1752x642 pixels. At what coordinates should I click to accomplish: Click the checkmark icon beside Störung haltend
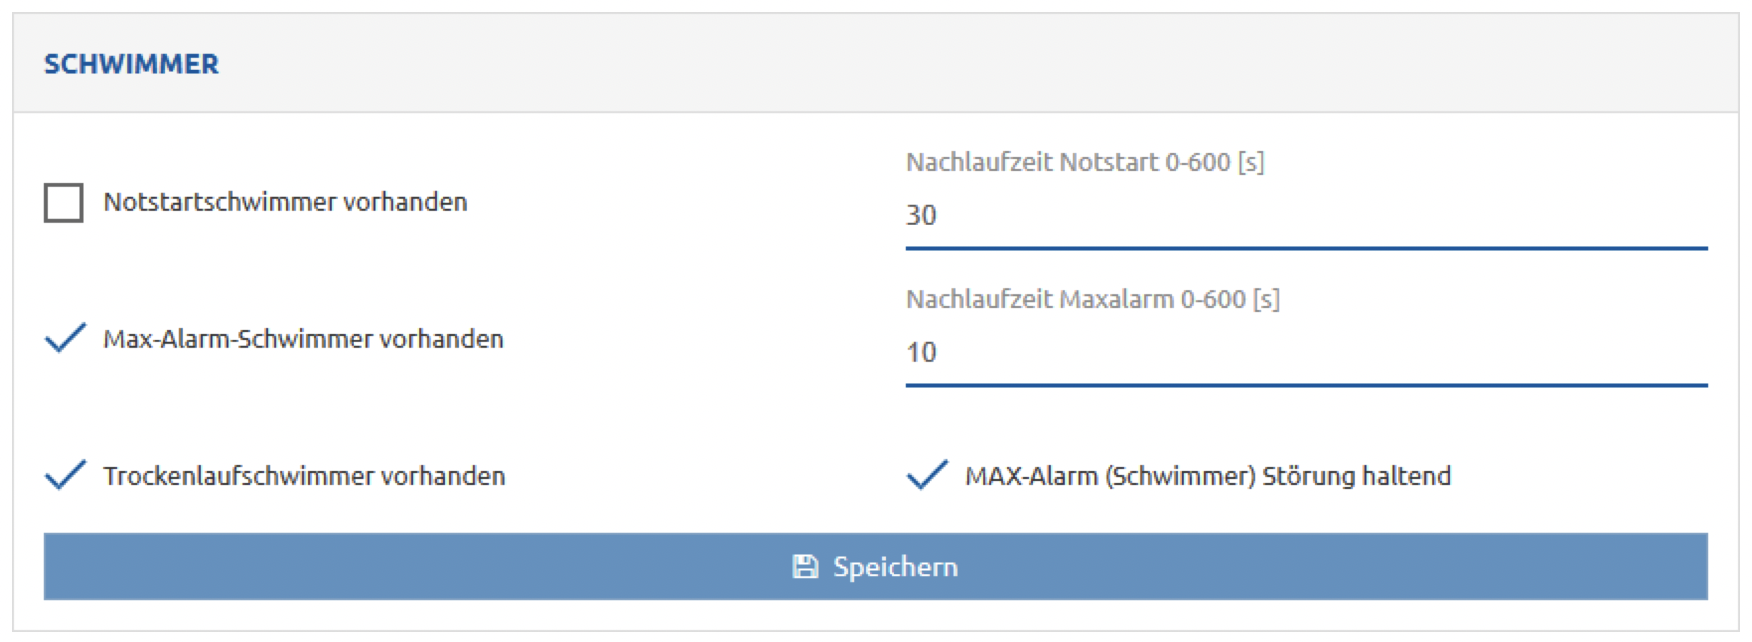pos(927,475)
